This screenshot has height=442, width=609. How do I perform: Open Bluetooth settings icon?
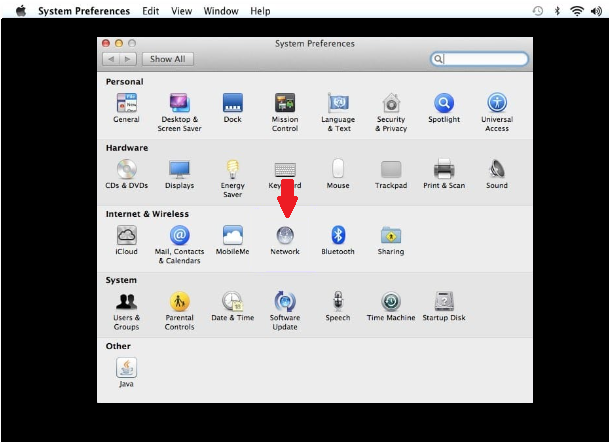click(338, 236)
